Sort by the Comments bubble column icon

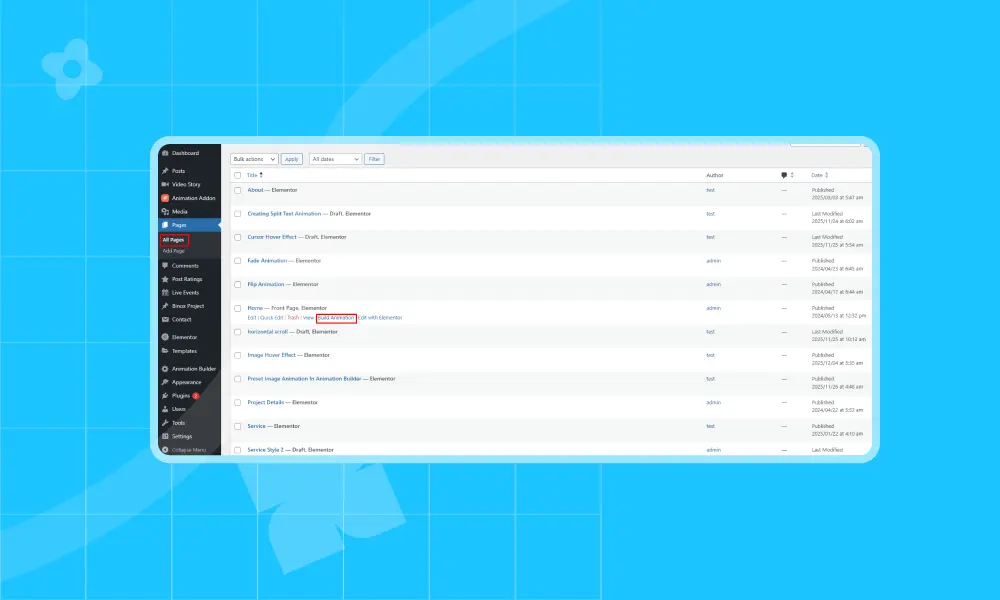click(x=785, y=175)
